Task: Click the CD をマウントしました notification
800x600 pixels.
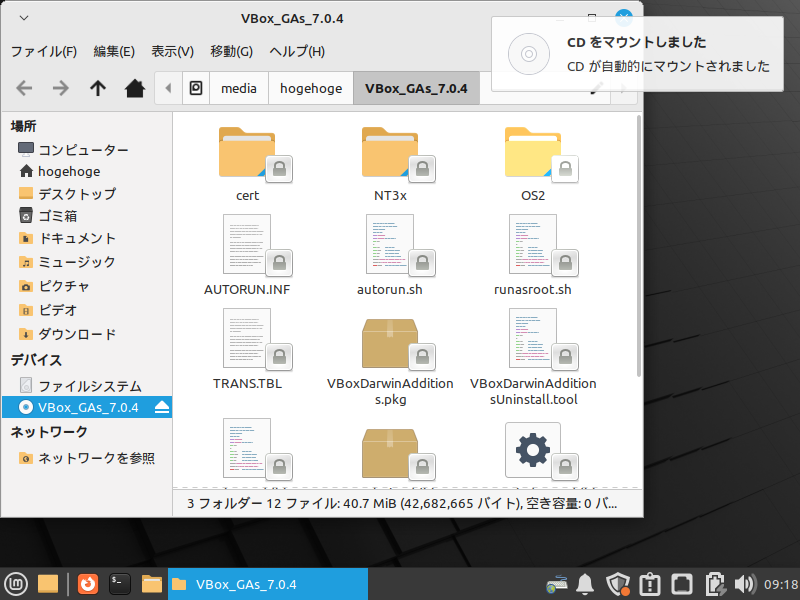Action: pos(637,54)
